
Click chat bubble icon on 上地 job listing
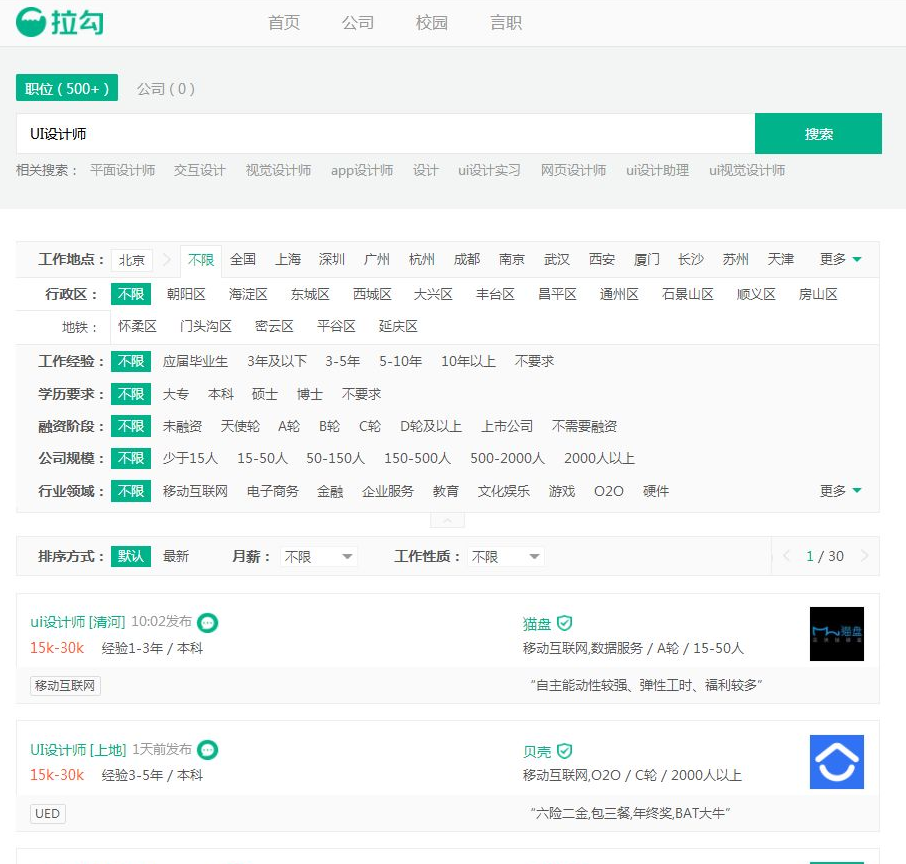[x=207, y=749]
